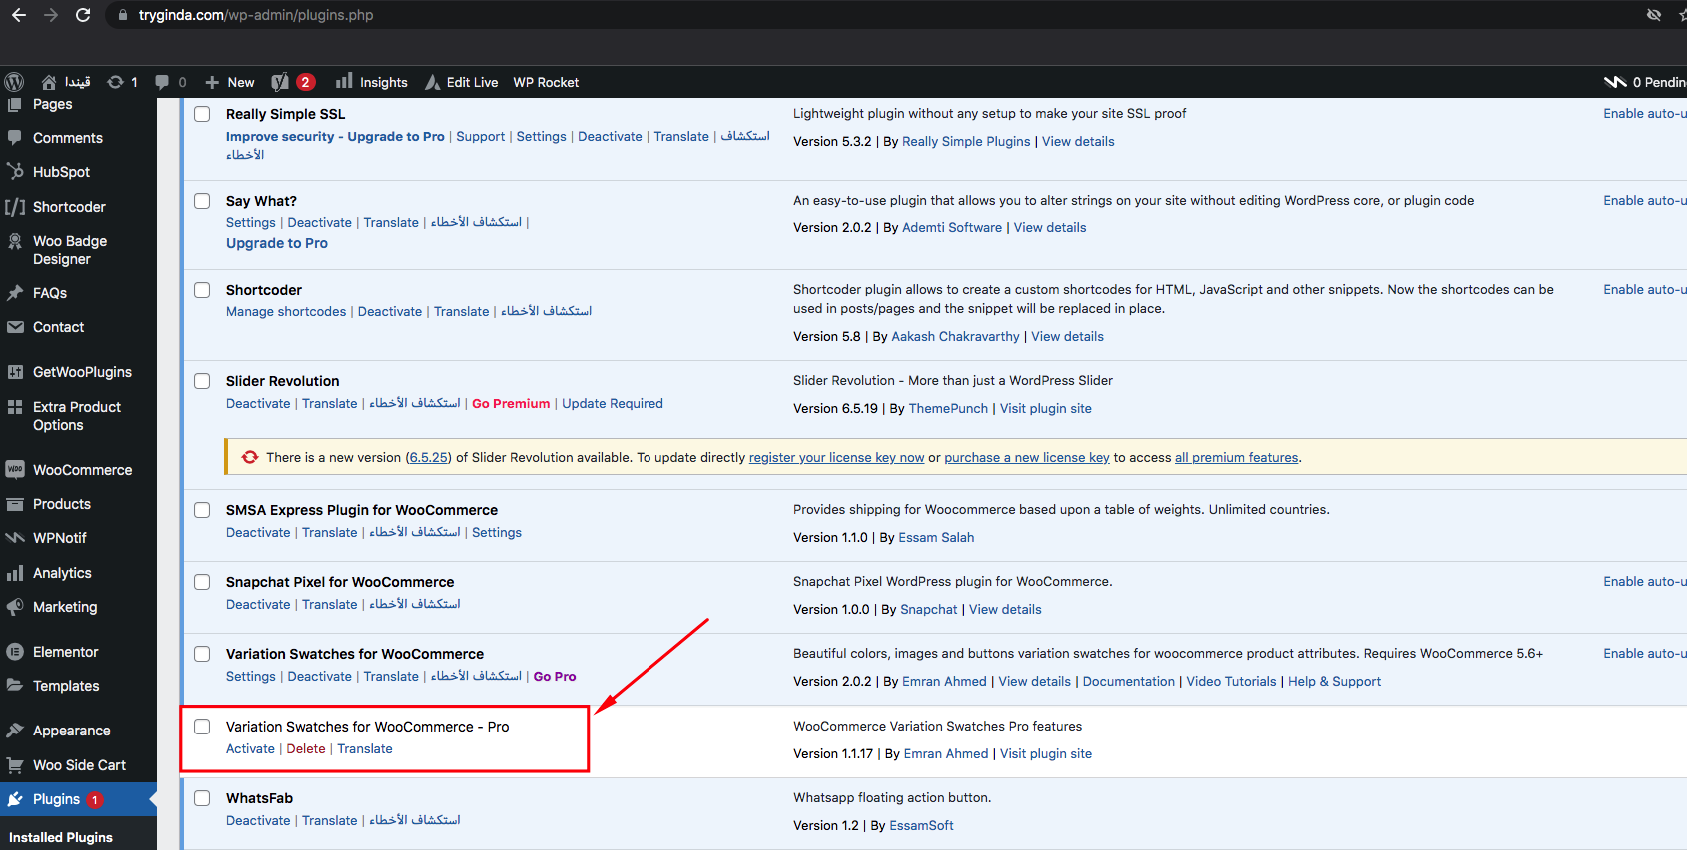Image resolution: width=1687 pixels, height=850 pixels.
Task: Select the Say What? plugin checkbox
Action: pyautogui.click(x=202, y=201)
